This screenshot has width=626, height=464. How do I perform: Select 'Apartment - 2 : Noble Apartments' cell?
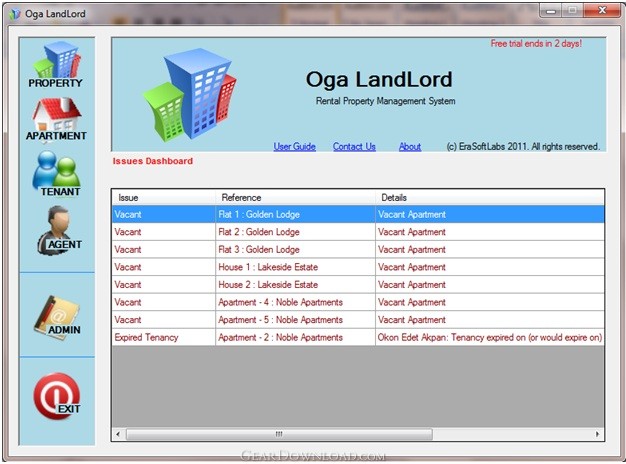pyautogui.click(x=295, y=337)
